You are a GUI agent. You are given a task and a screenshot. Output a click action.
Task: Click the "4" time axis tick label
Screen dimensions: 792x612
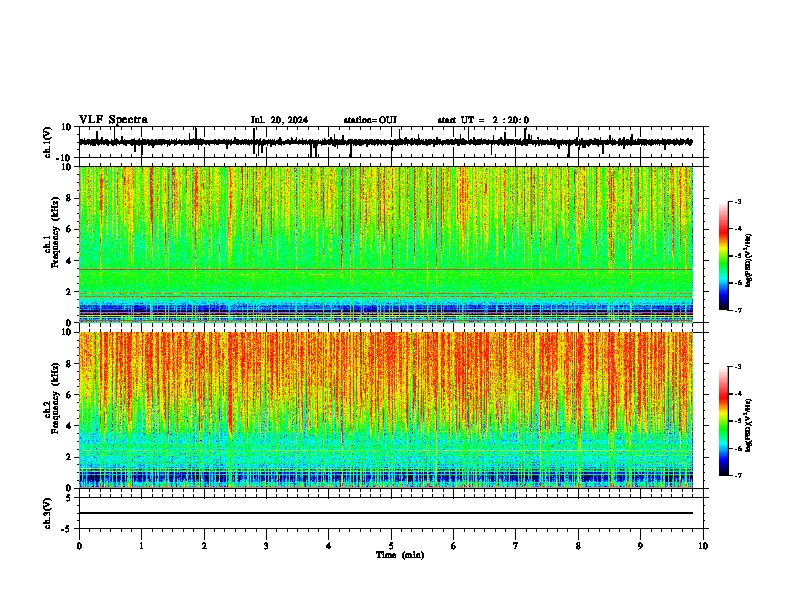329,546
